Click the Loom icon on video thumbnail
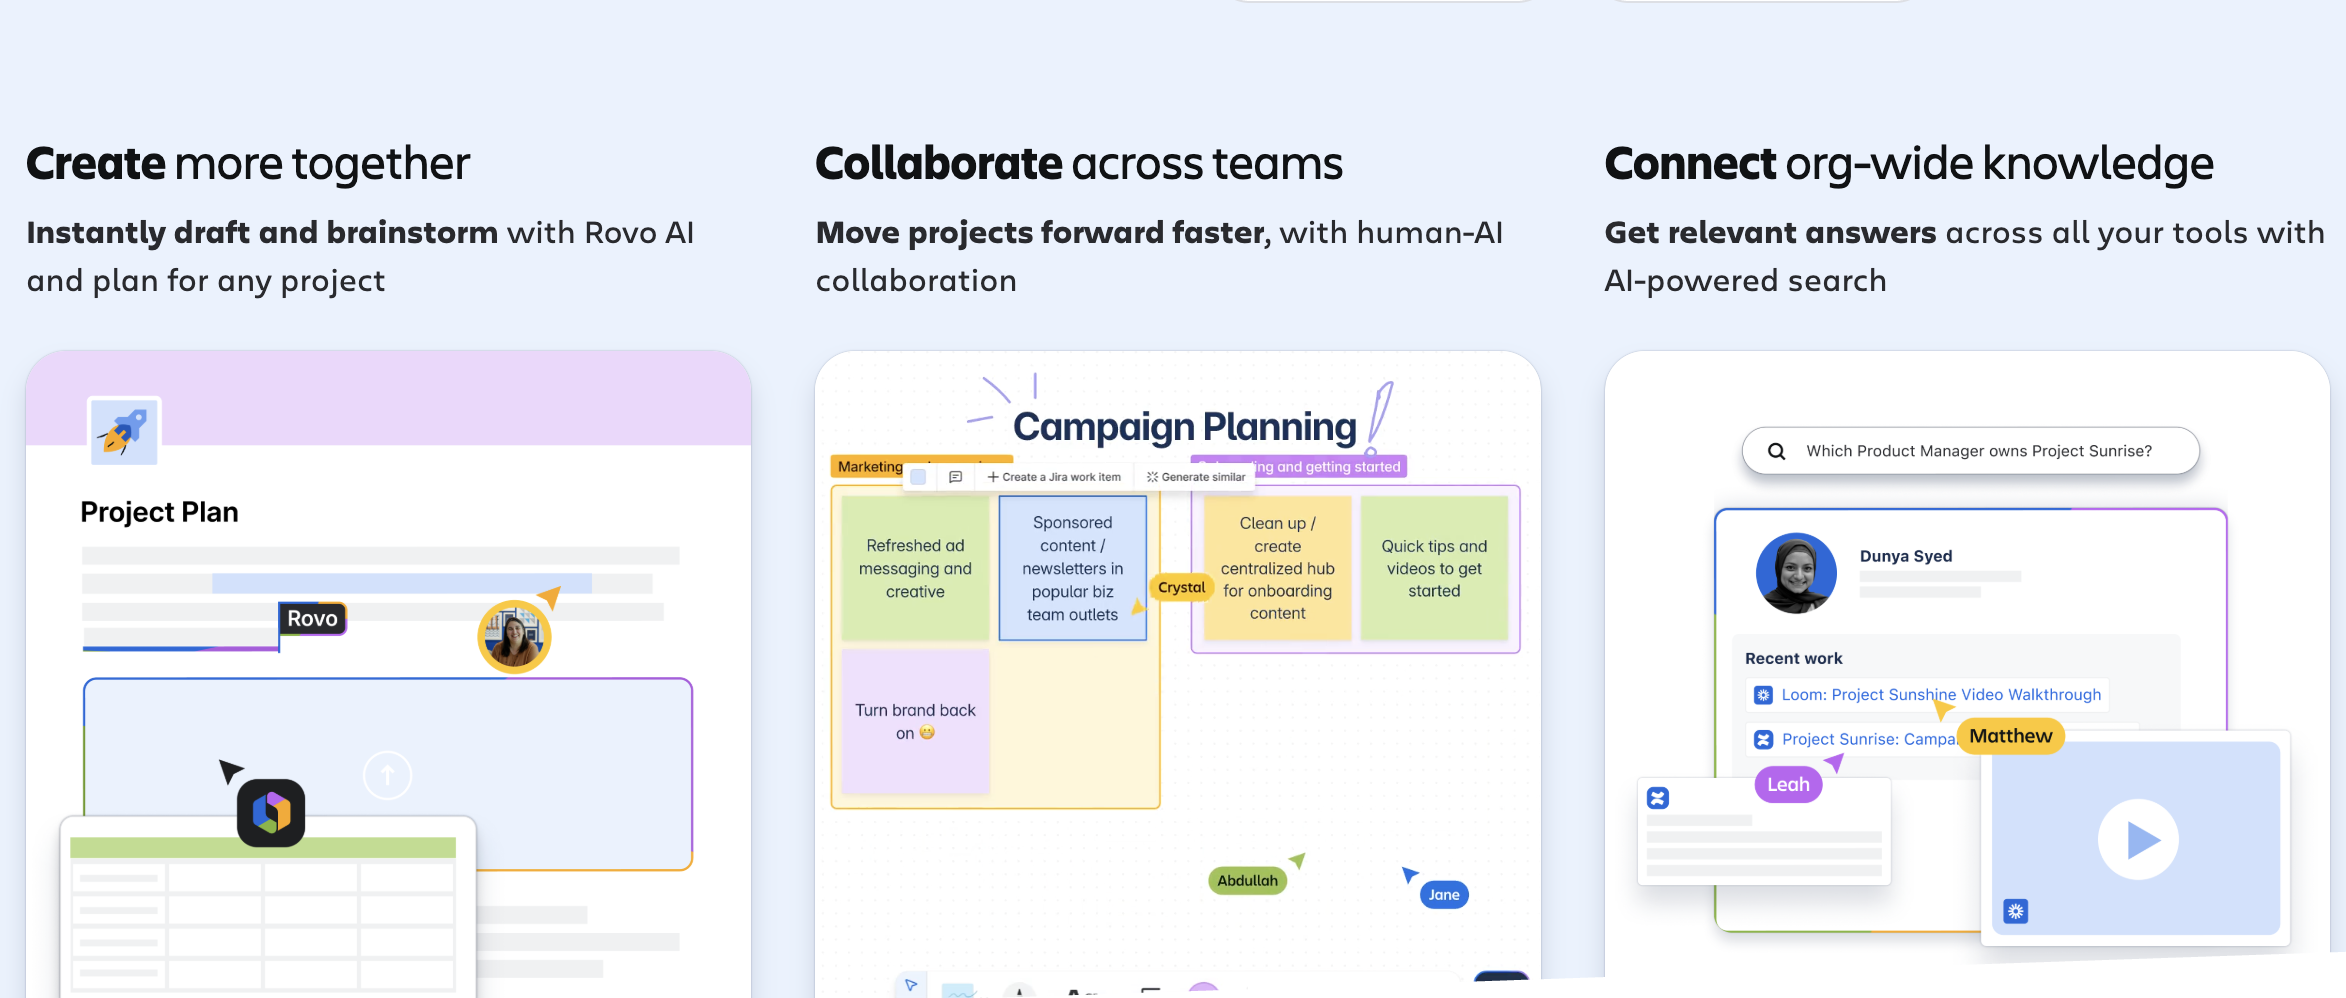This screenshot has width=2346, height=998. (x=2015, y=911)
